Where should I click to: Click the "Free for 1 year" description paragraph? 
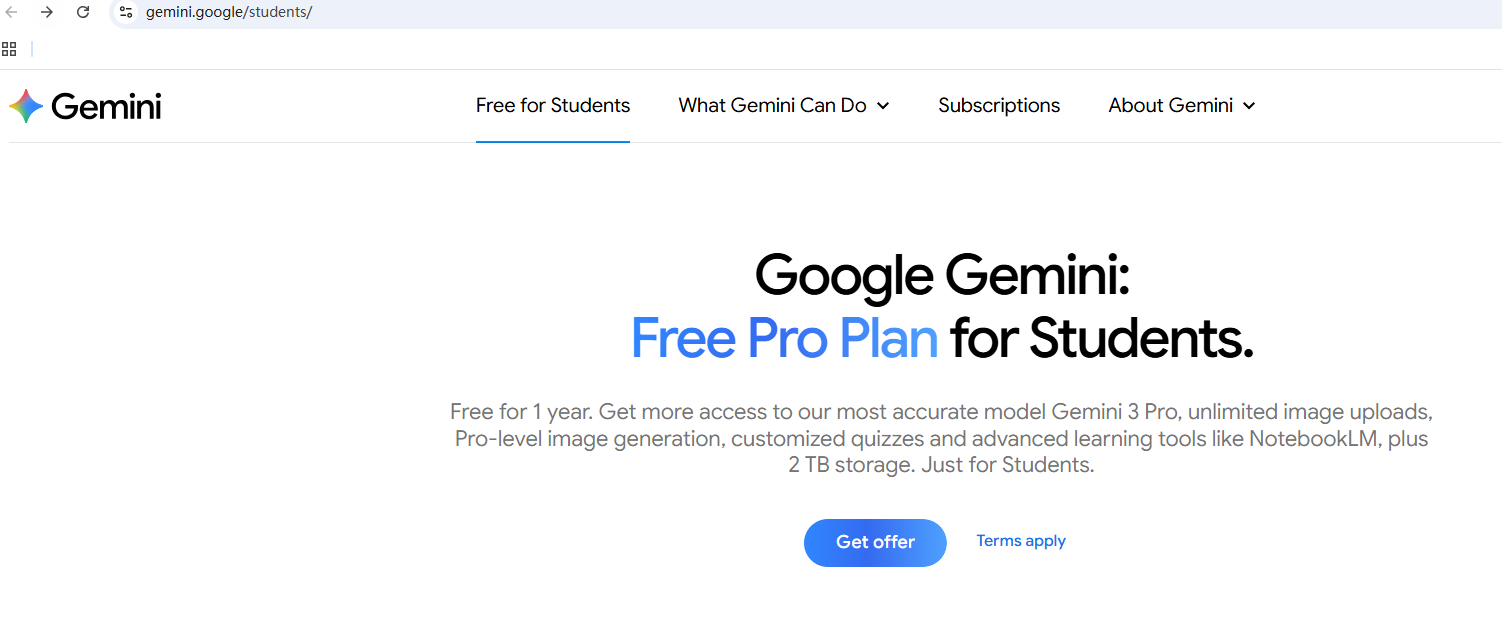coord(941,438)
